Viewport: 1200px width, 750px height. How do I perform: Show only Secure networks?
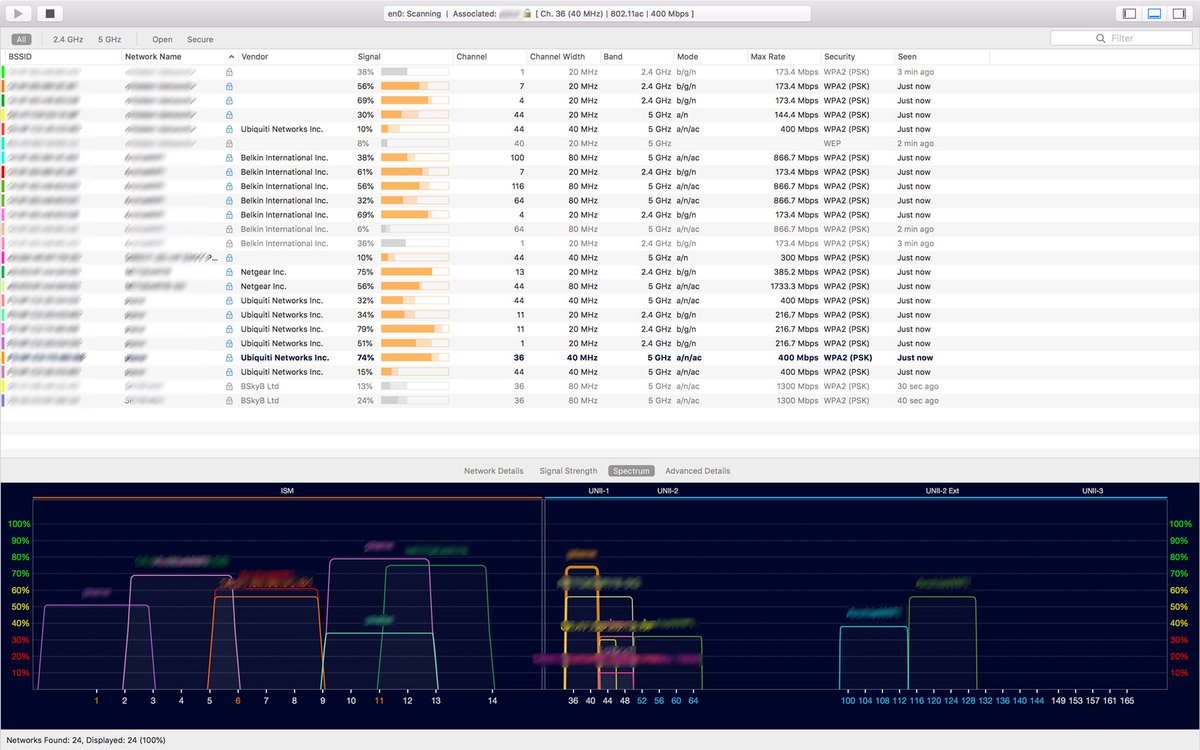(200, 39)
